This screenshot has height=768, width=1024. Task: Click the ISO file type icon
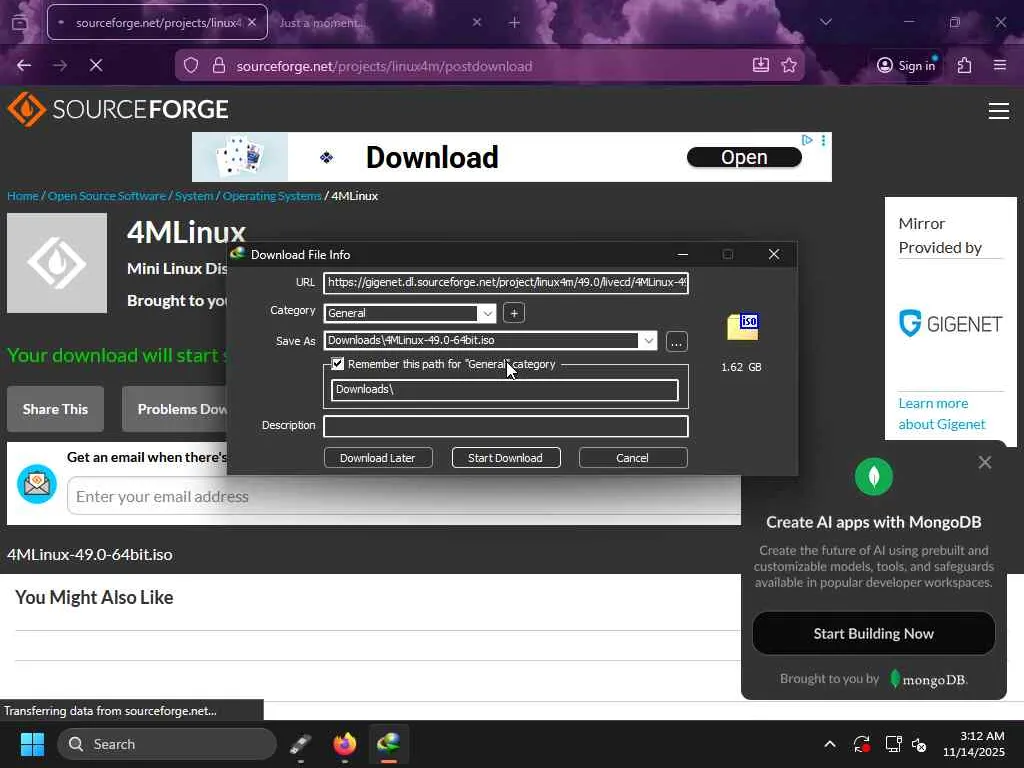(x=743, y=327)
